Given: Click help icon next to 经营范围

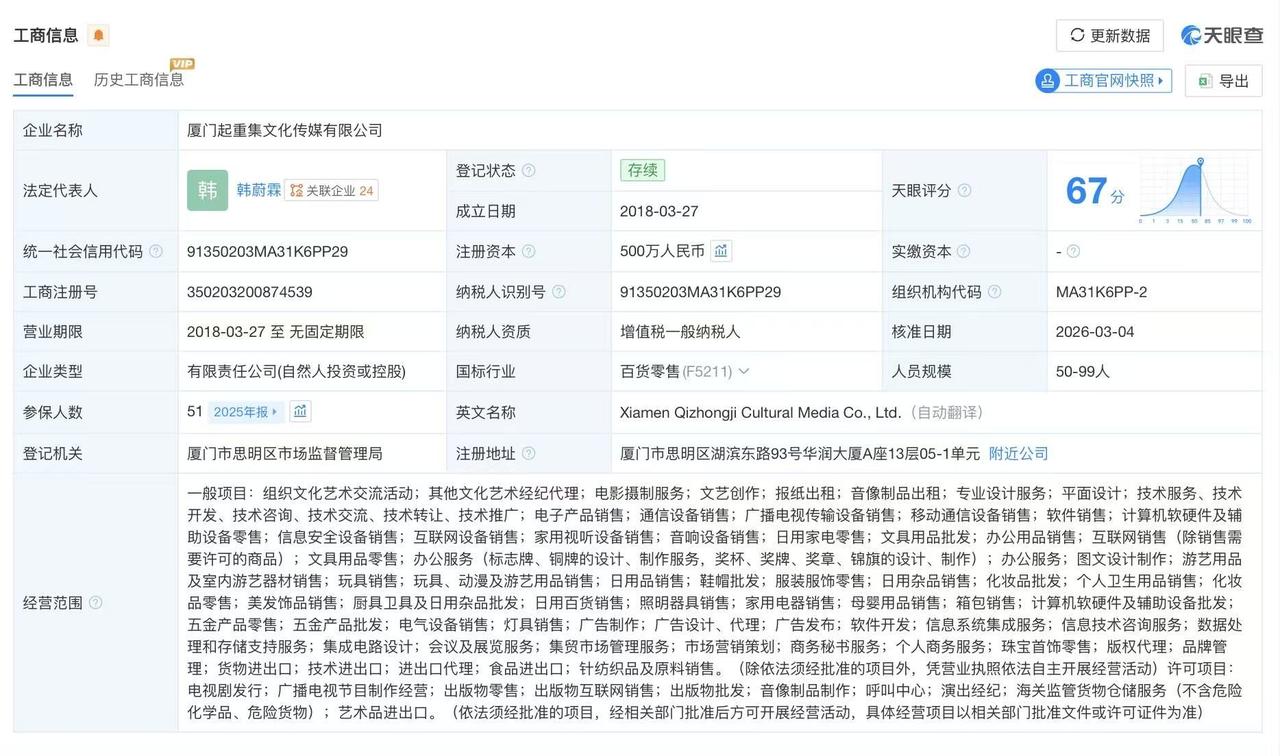Looking at the screenshot, I should pos(96,603).
